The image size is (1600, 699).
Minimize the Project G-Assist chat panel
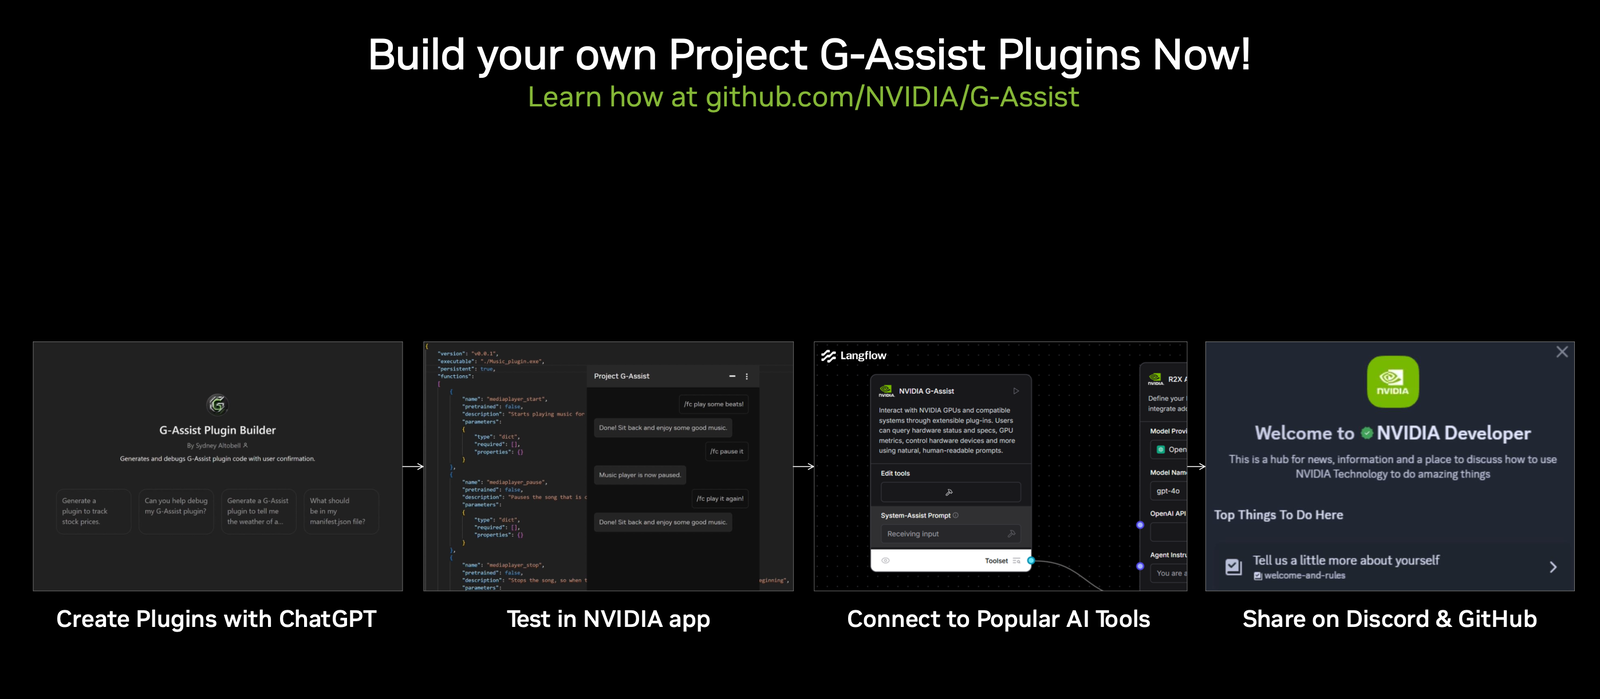point(732,376)
